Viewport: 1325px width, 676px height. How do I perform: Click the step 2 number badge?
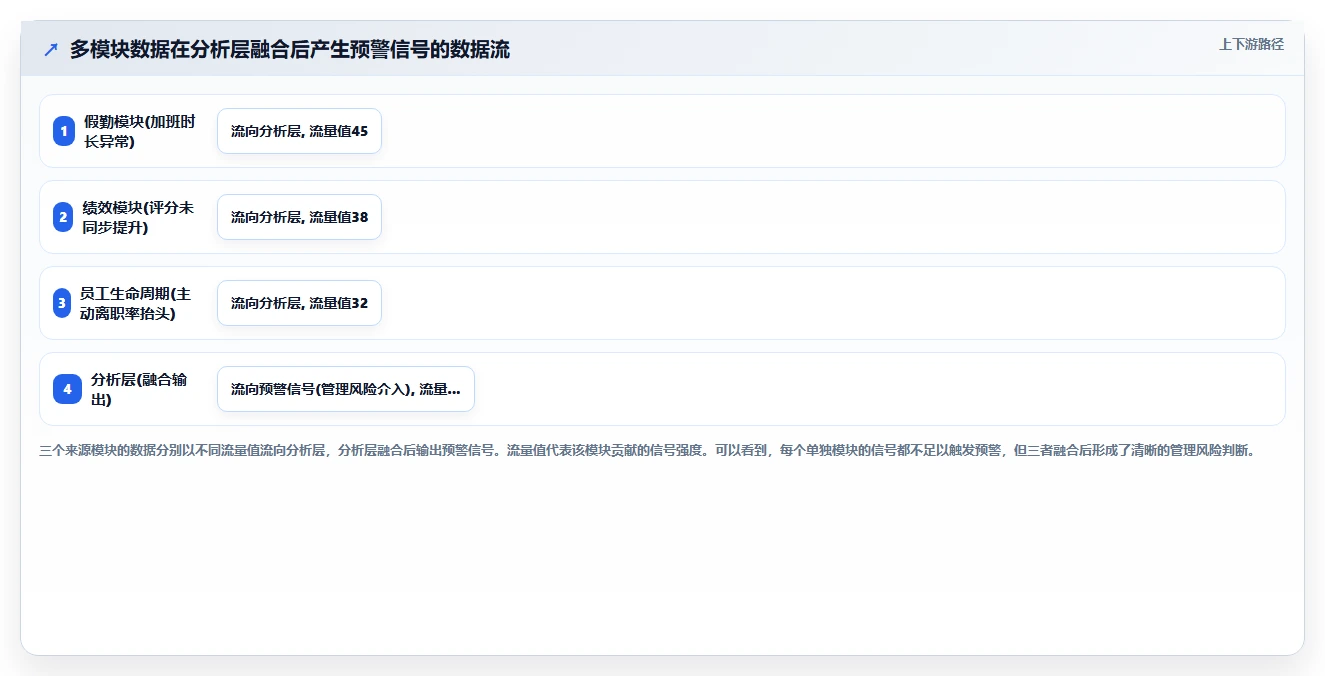tap(64, 217)
